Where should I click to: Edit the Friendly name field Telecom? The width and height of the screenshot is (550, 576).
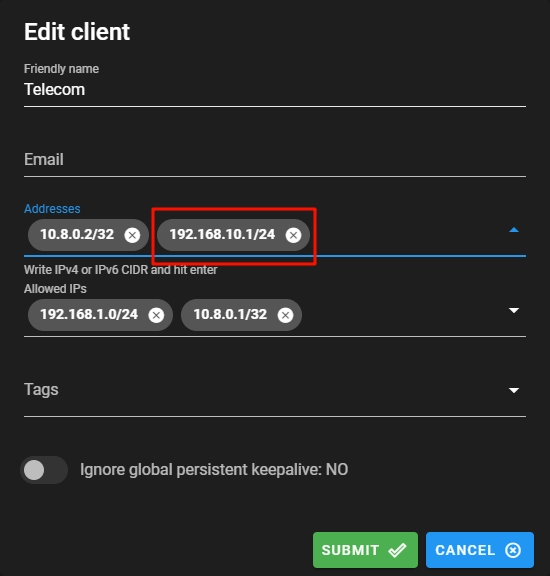(275, 90)
